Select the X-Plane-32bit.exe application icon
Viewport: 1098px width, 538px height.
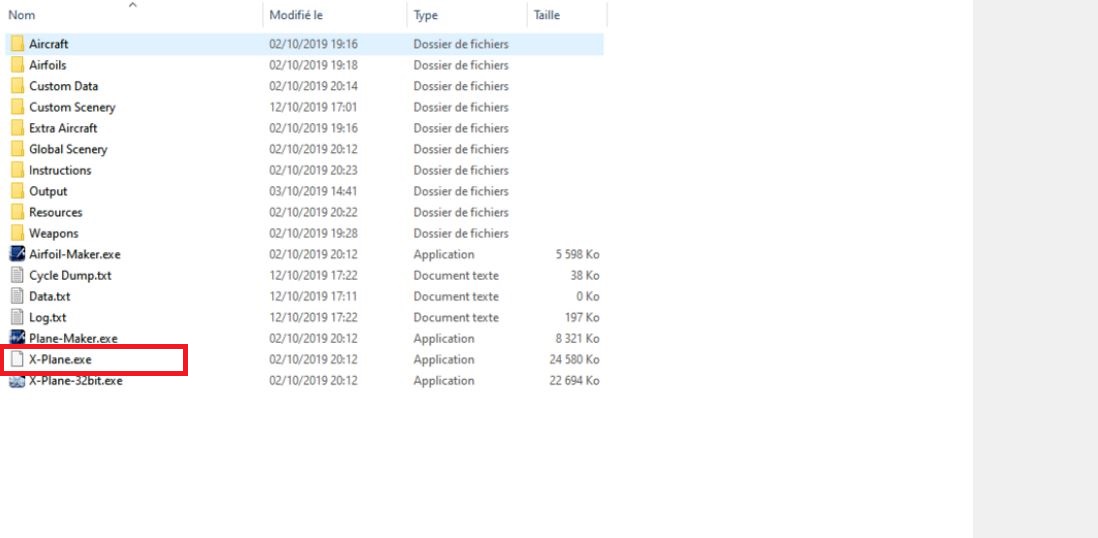(18, 380)
